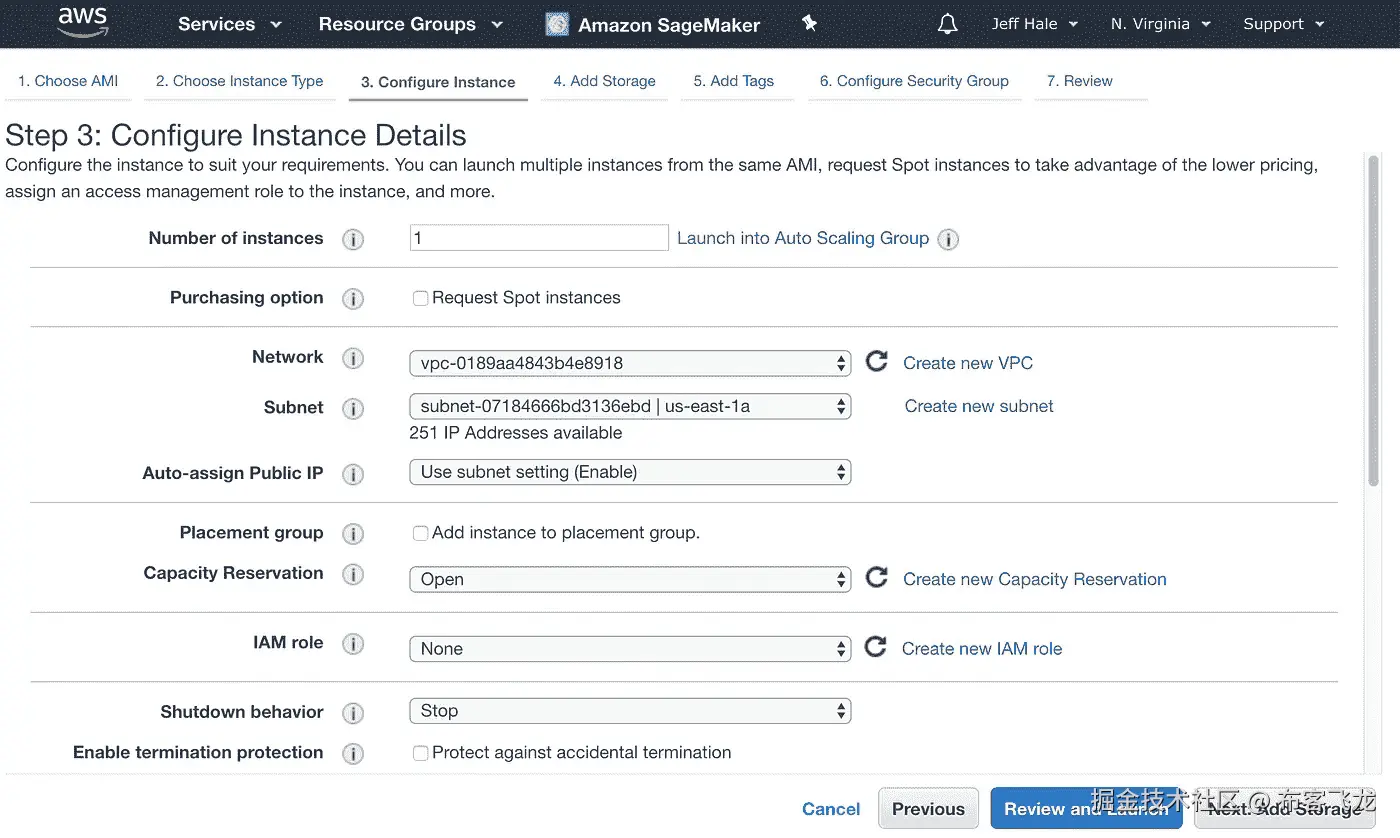
Task: Refresh the Capacity Reservation list
Action: coord(877,578)
